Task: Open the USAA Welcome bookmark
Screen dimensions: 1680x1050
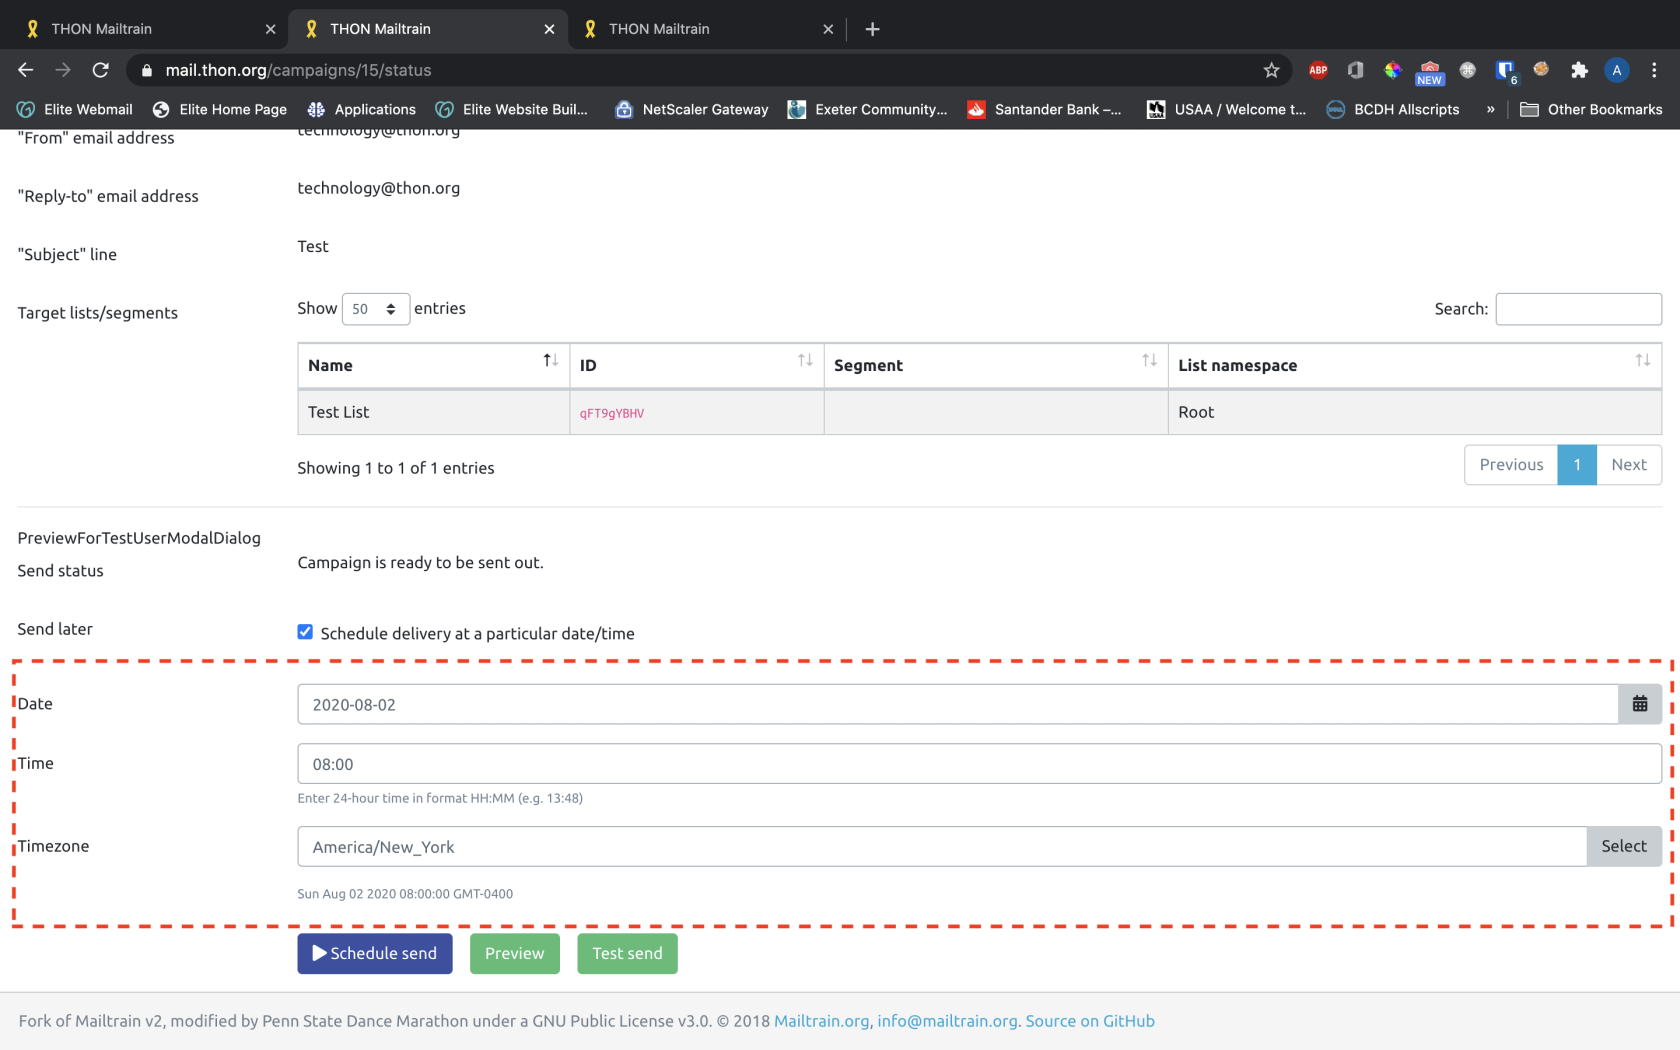Action: click(x=1226, y=109)
